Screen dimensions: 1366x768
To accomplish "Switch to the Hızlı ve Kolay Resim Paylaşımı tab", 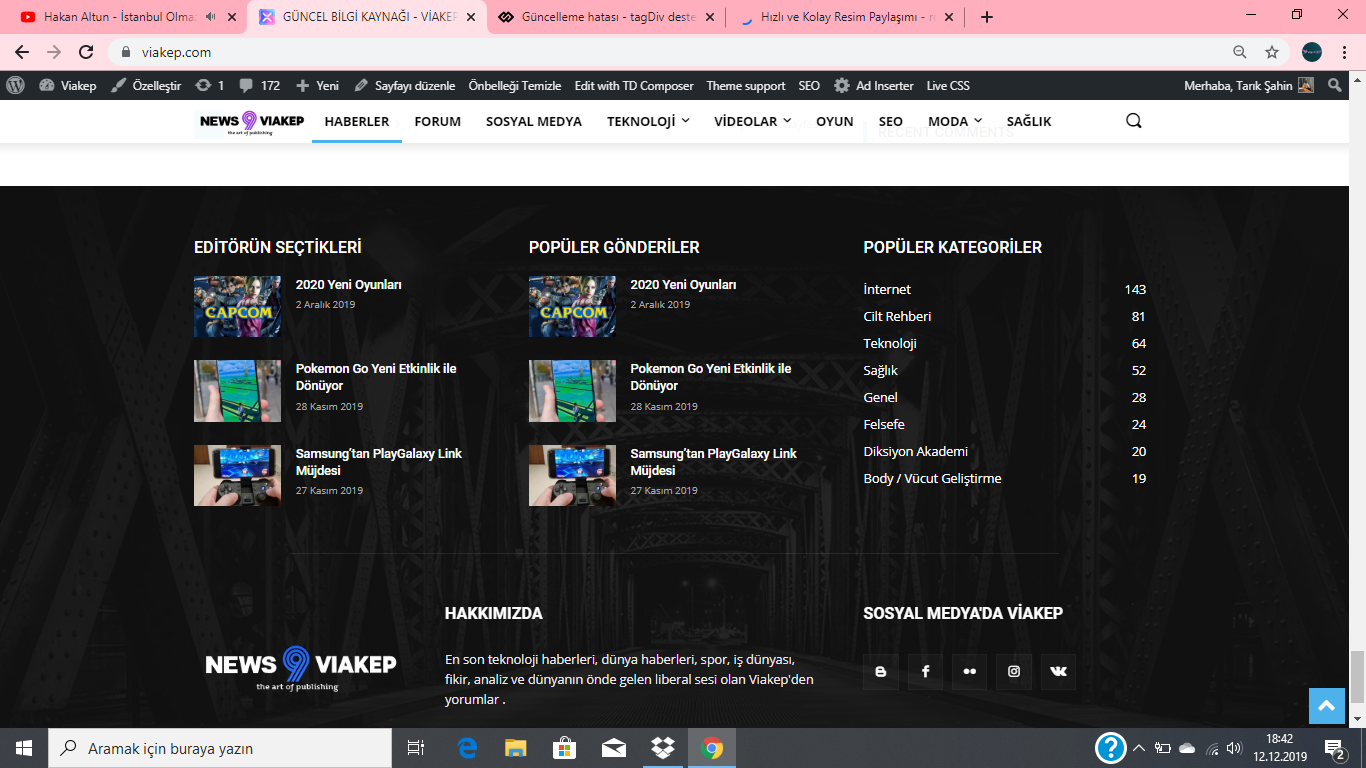I will (x=848, y=17).
